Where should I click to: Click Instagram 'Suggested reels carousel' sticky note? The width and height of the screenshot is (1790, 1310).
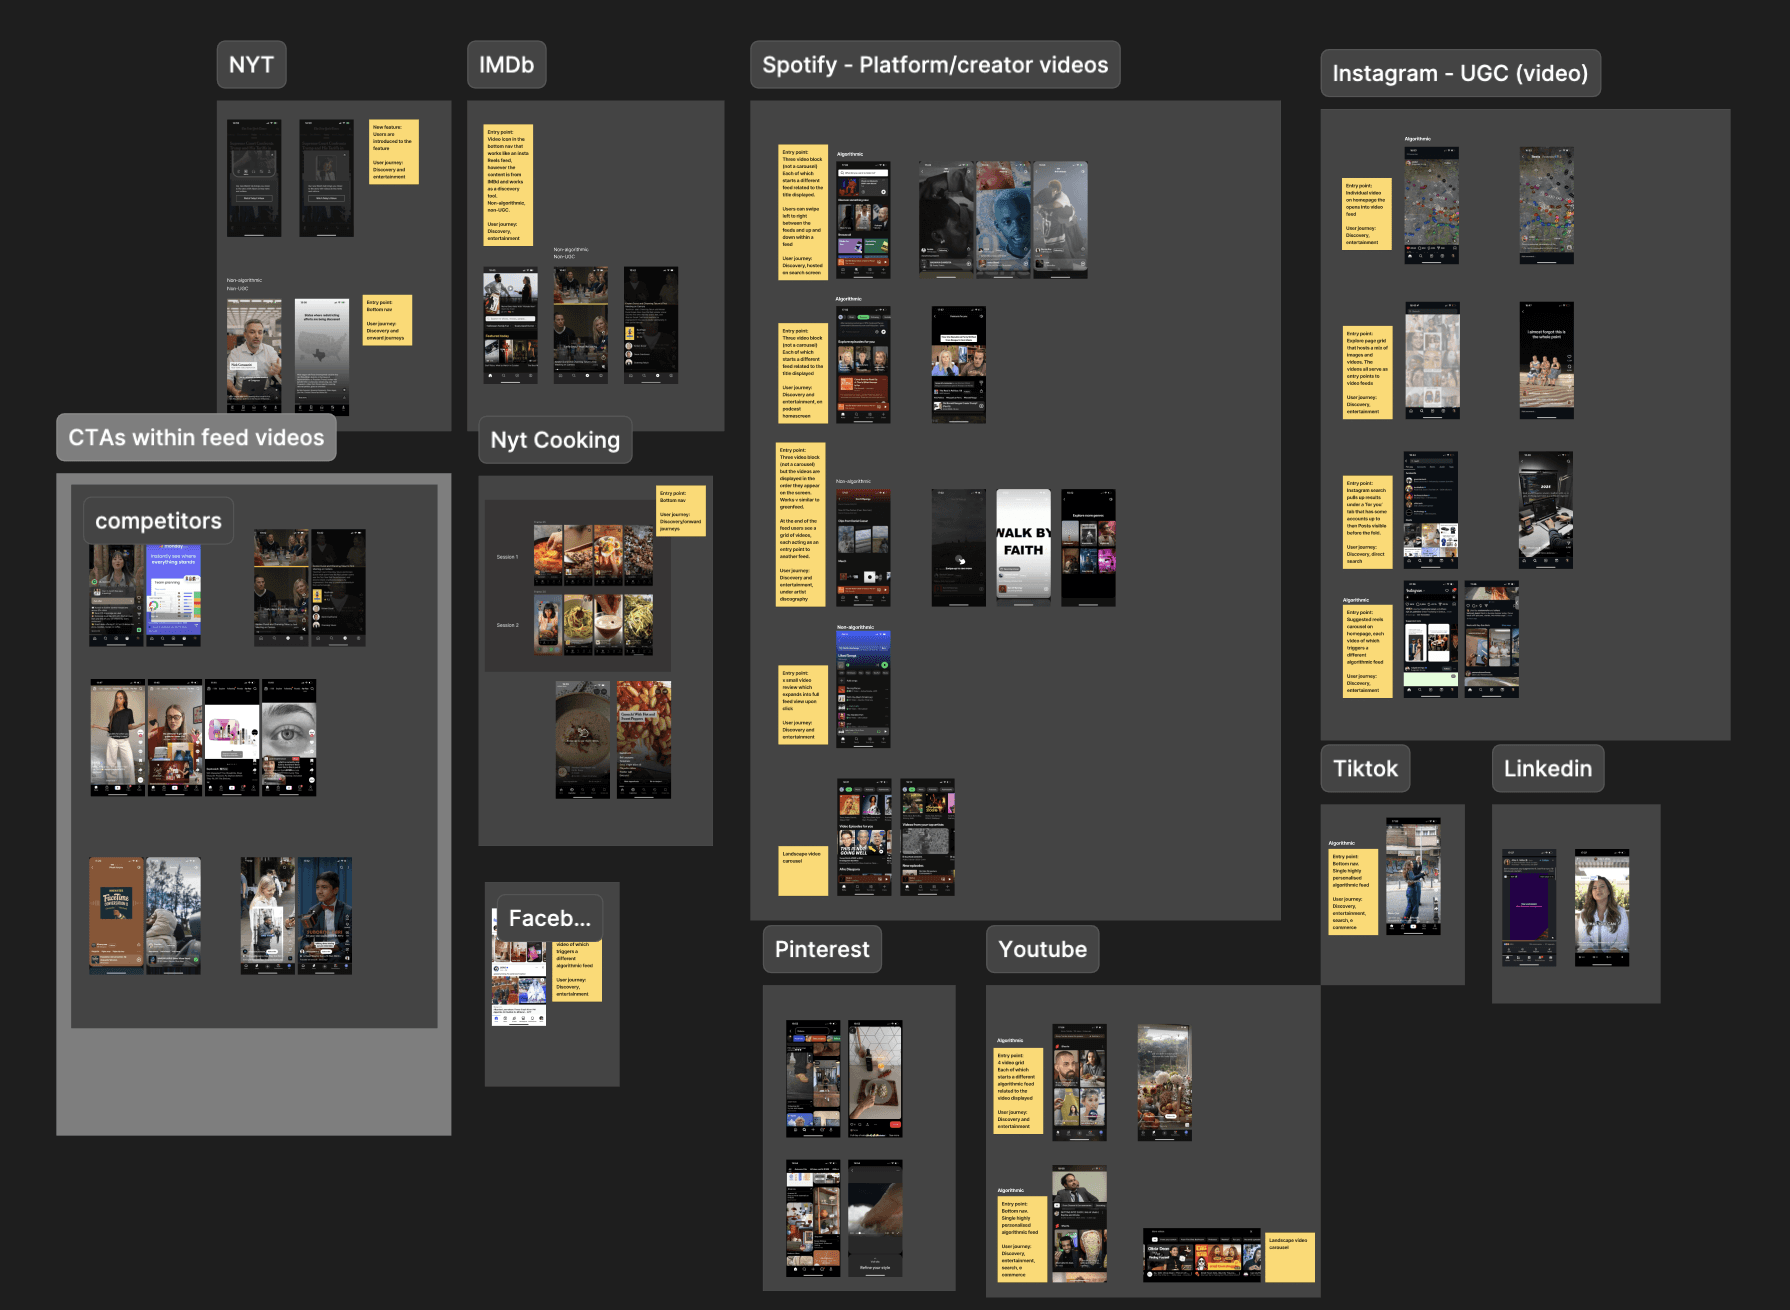coord(1367,651)
